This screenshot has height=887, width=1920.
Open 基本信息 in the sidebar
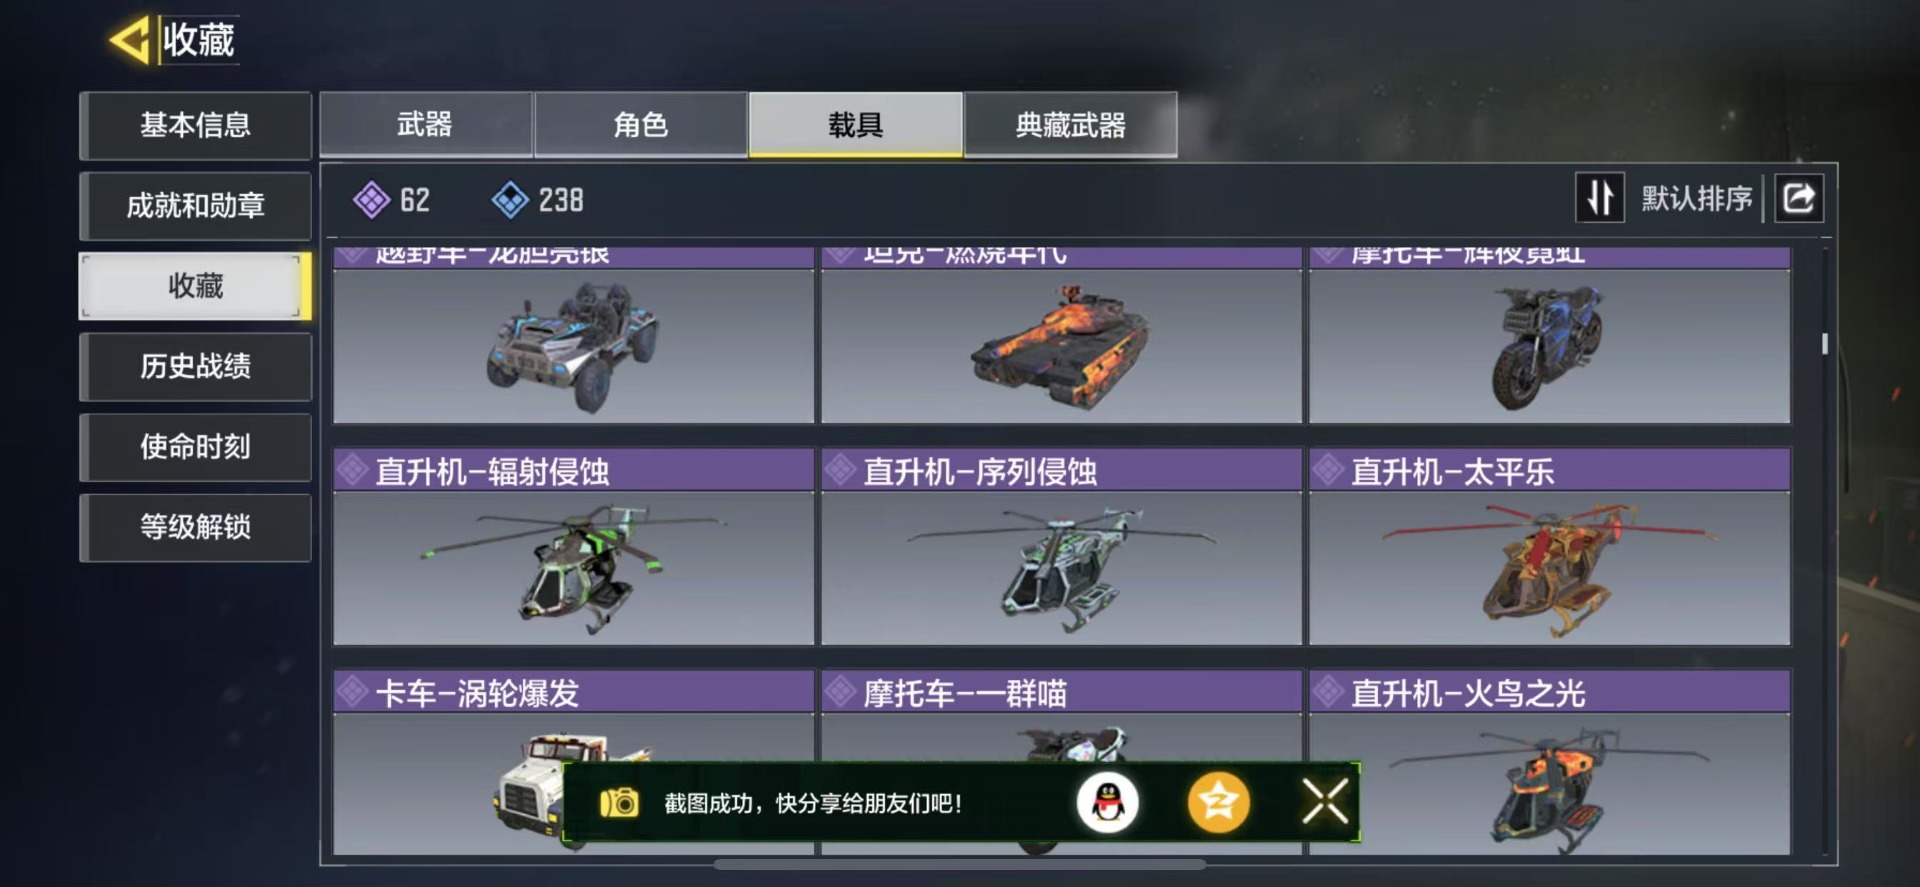[x=196, y=125]
